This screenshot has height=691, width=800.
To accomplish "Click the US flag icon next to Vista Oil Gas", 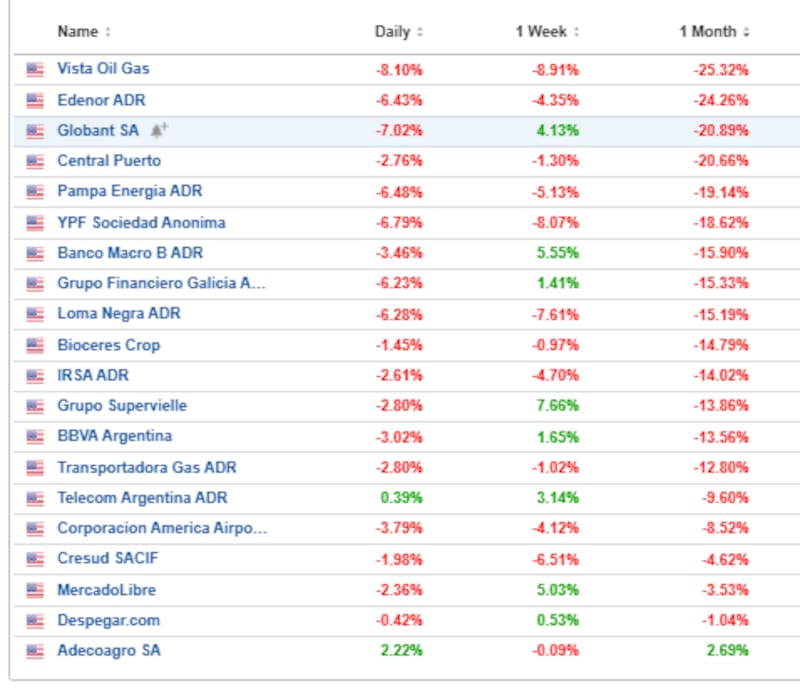I will (36, 69).
